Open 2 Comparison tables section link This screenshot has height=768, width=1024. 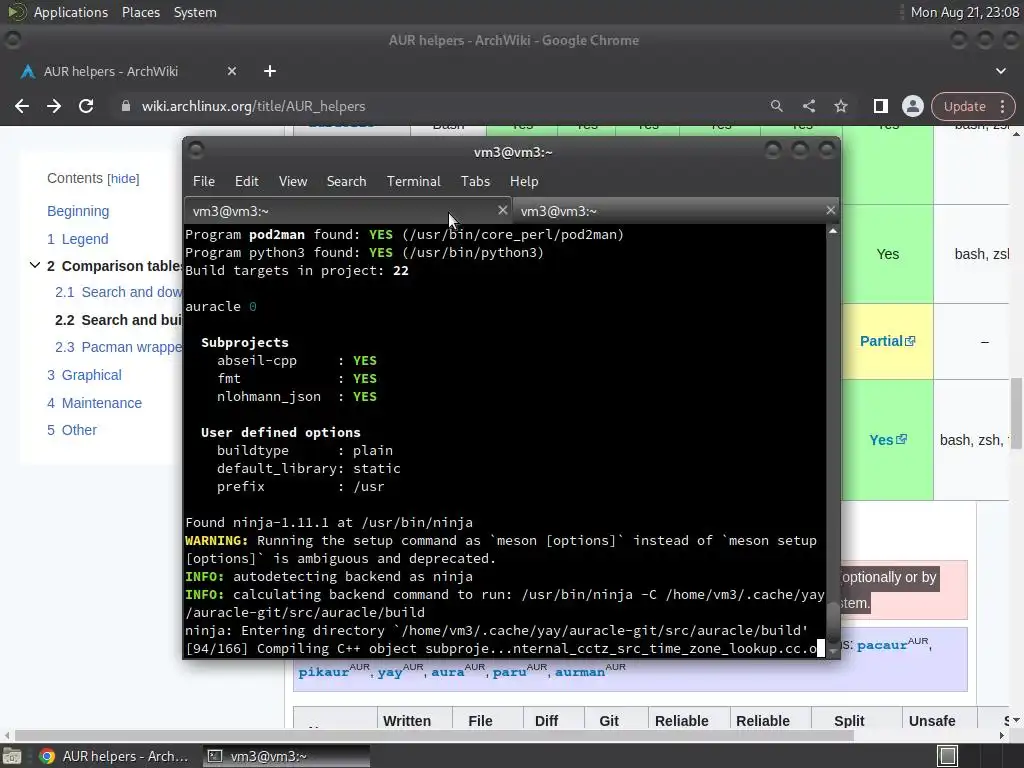click(114, 266)
